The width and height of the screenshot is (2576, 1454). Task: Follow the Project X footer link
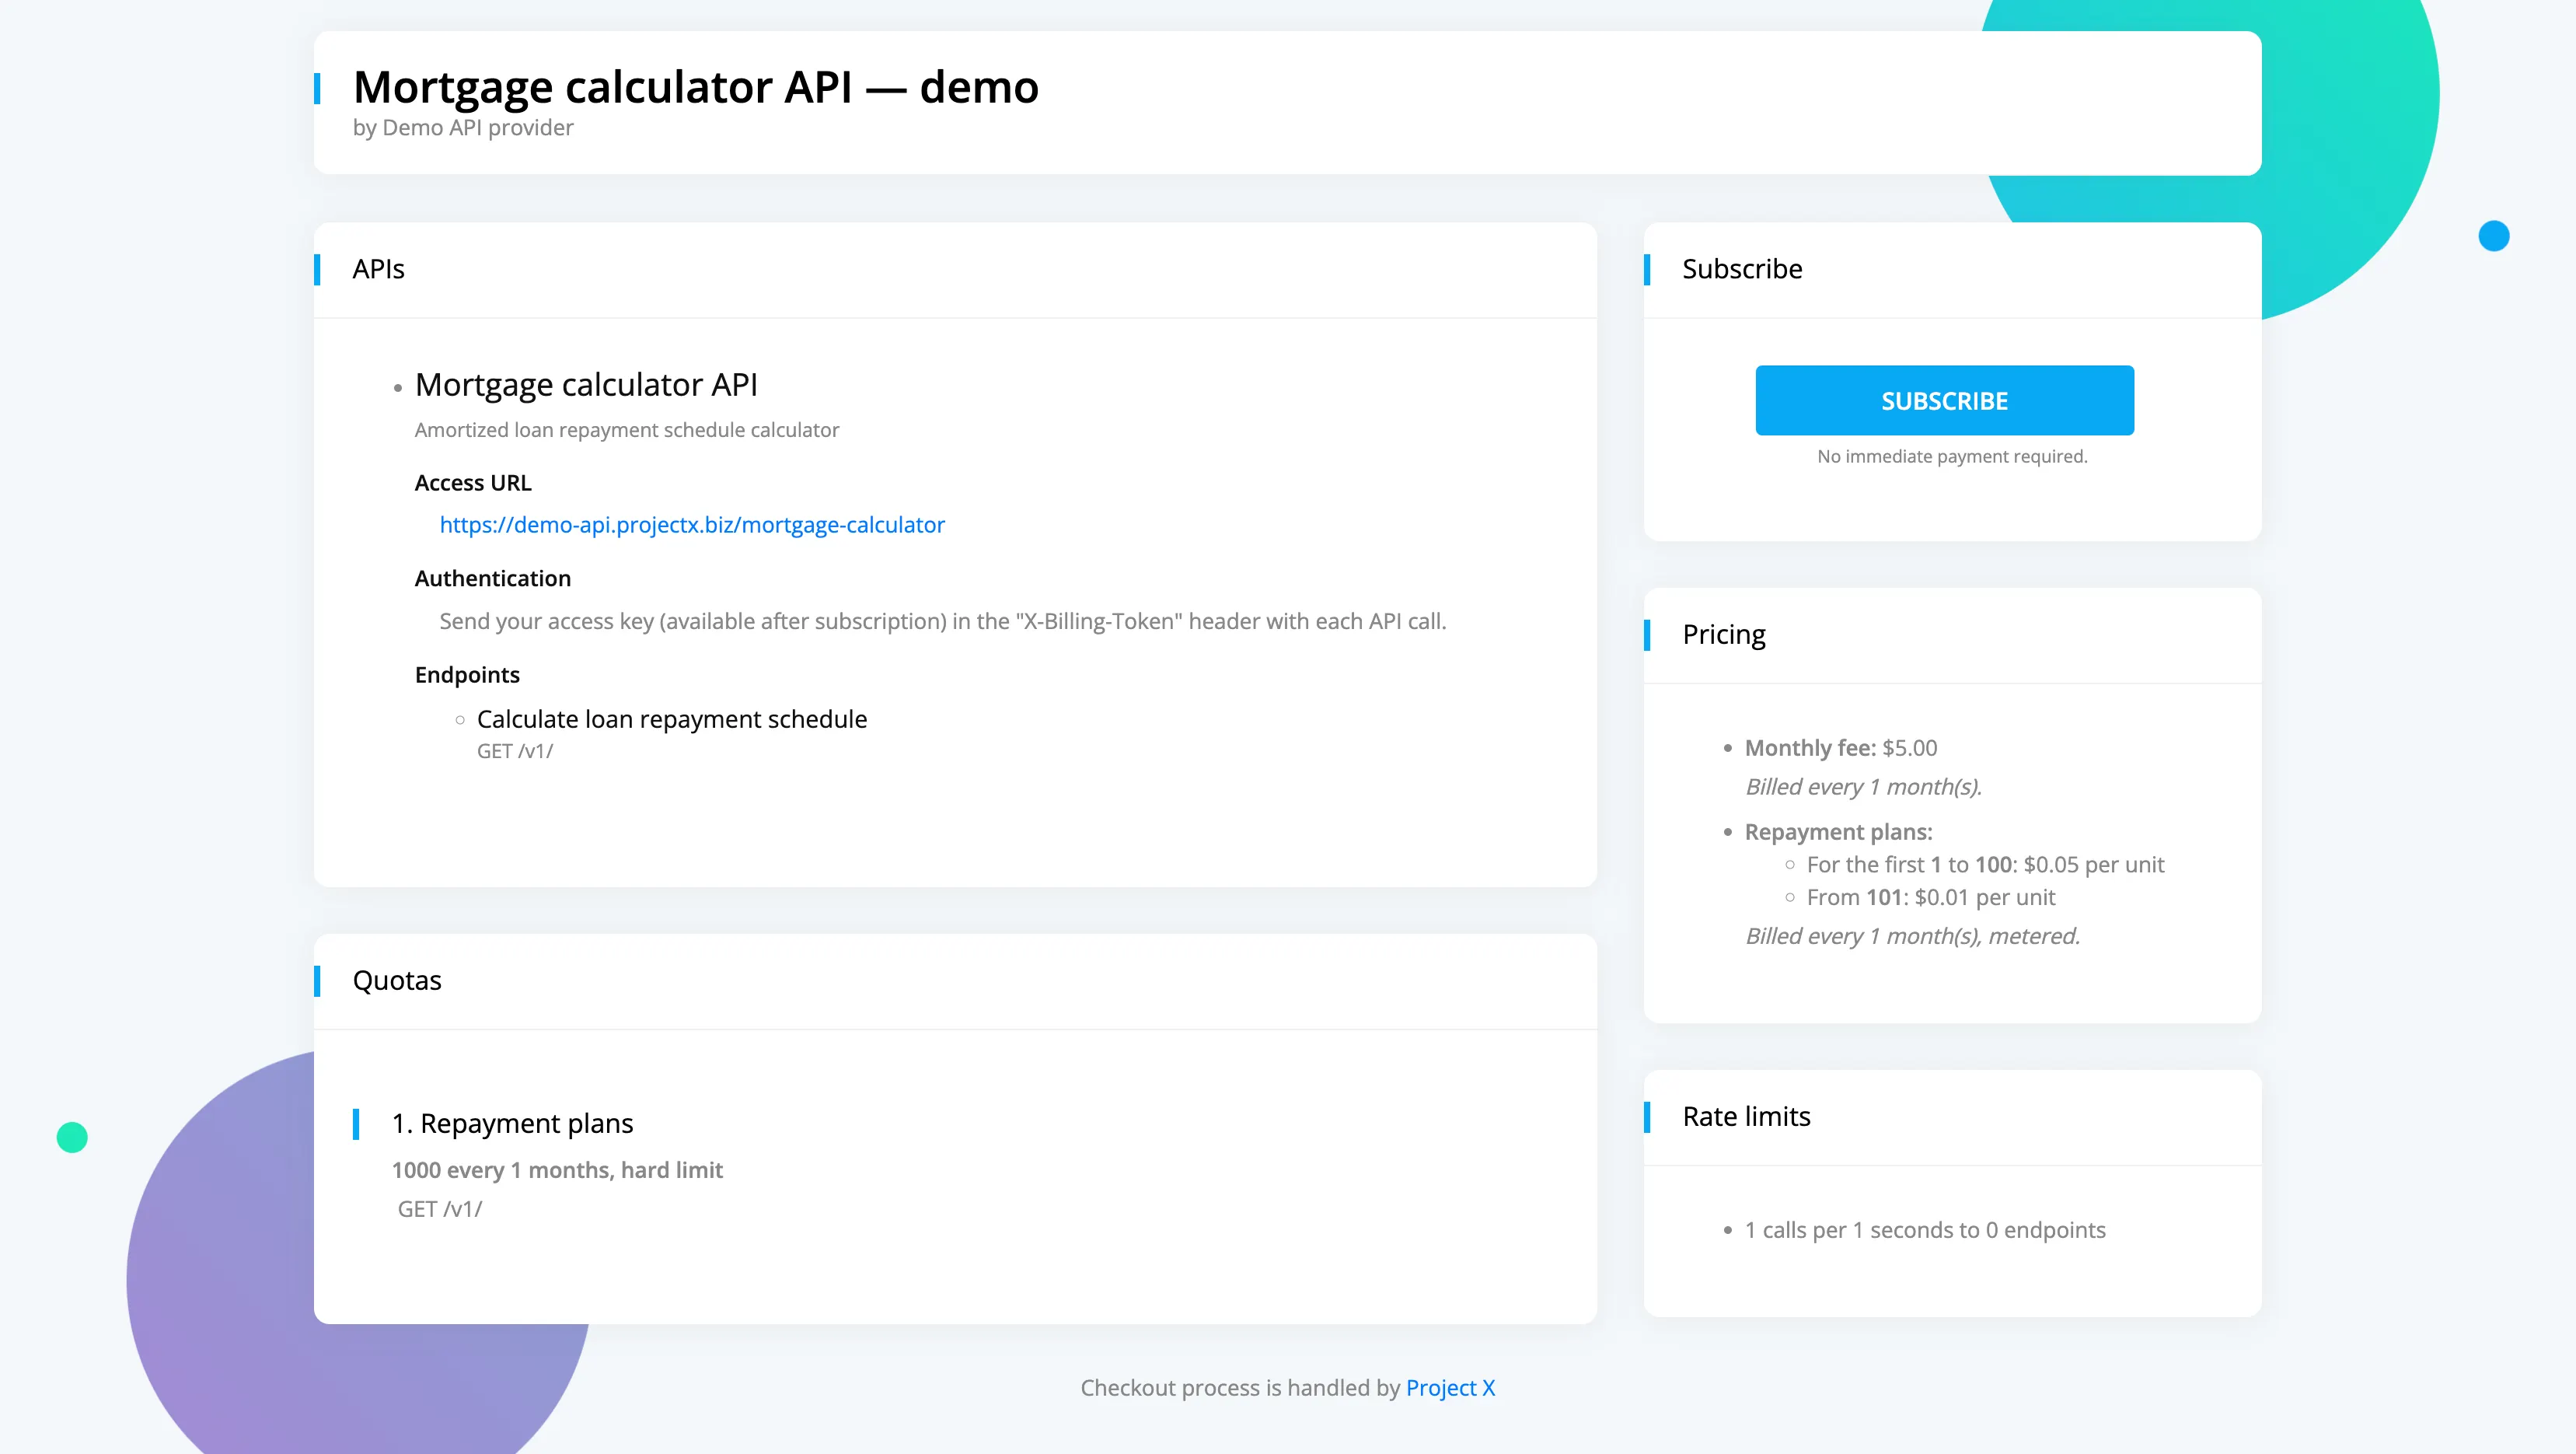pyautogui.click(x=1450, y=1387)
